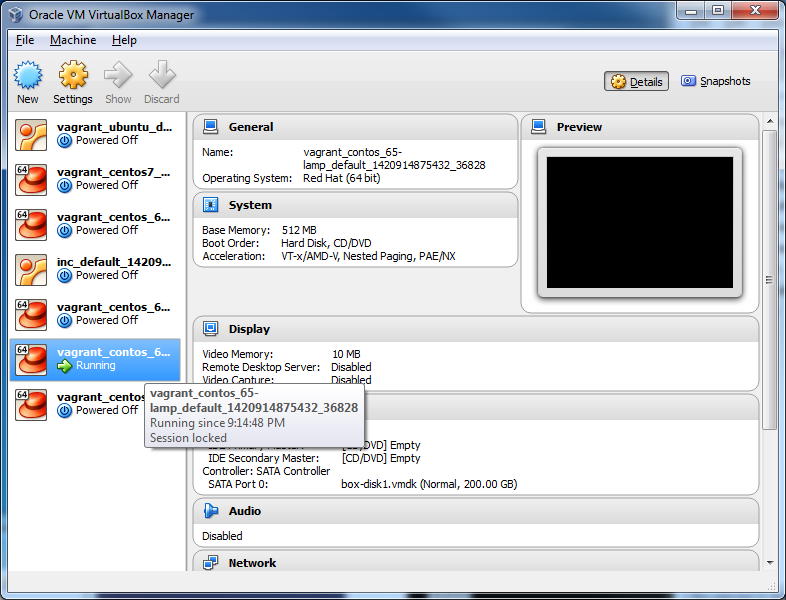786x600 pixels.
Task: Click the Audio section speaker icon
Action: click(211, 511)
